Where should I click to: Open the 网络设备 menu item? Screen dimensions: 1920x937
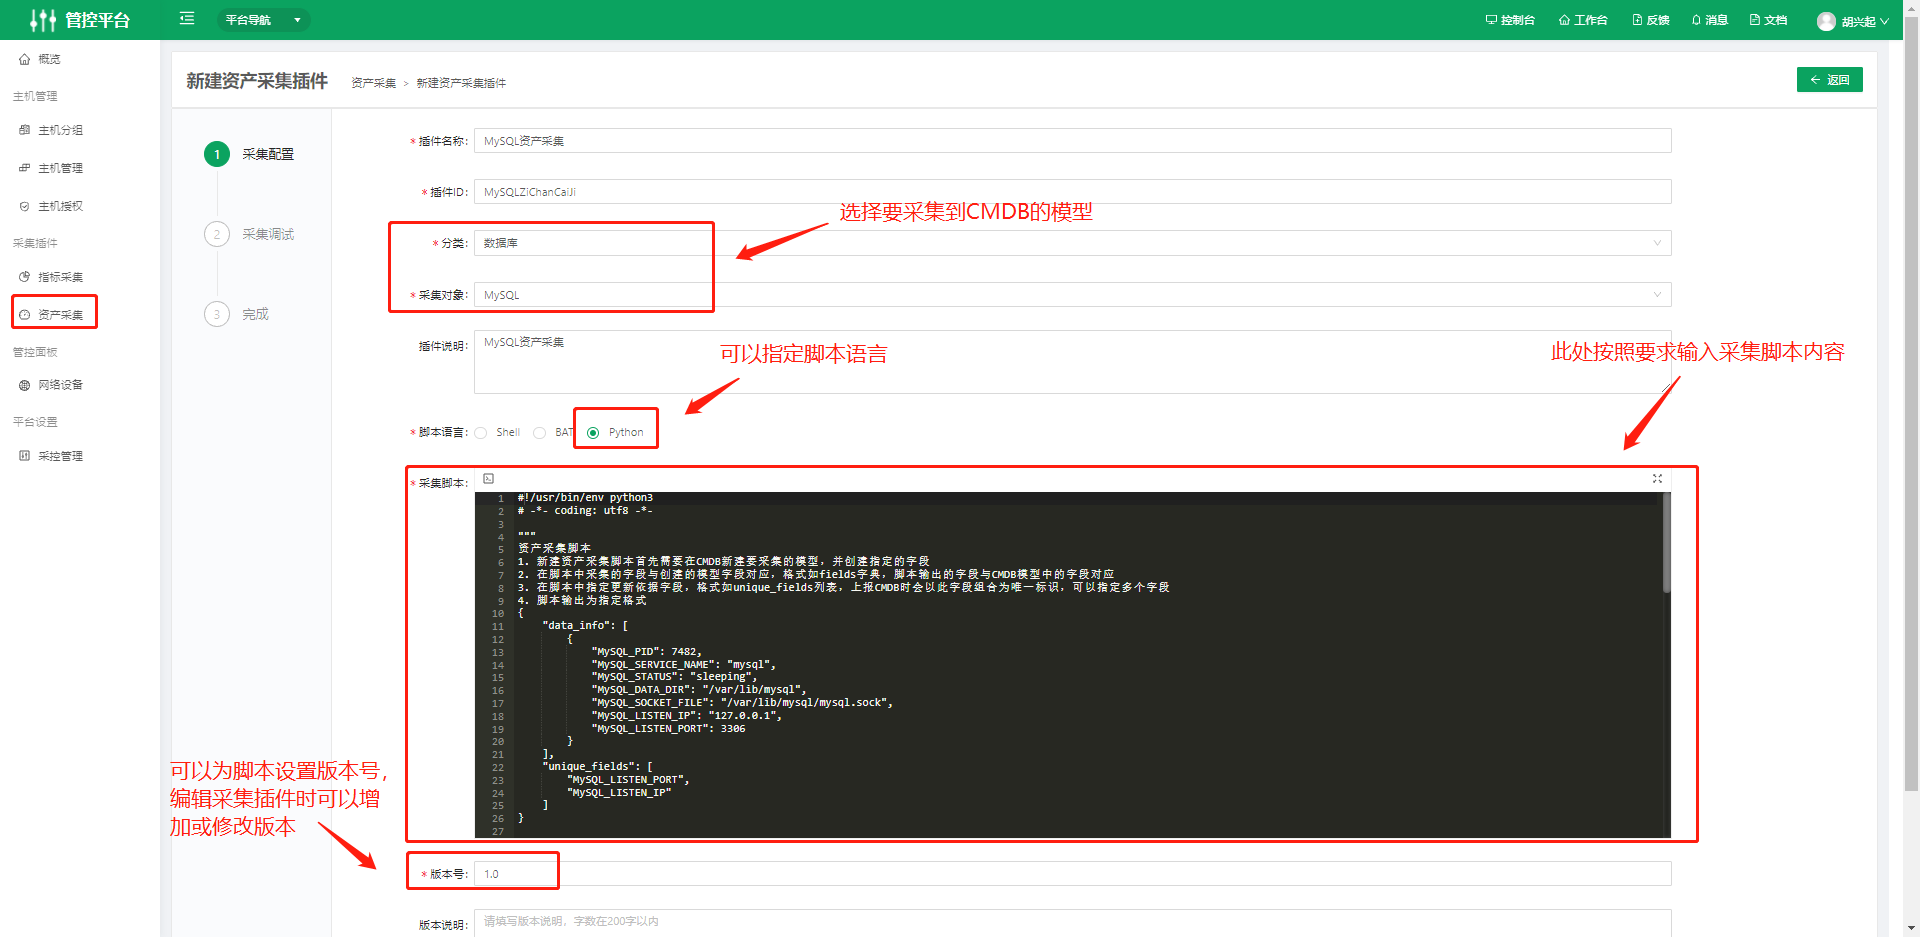[60, 385]
